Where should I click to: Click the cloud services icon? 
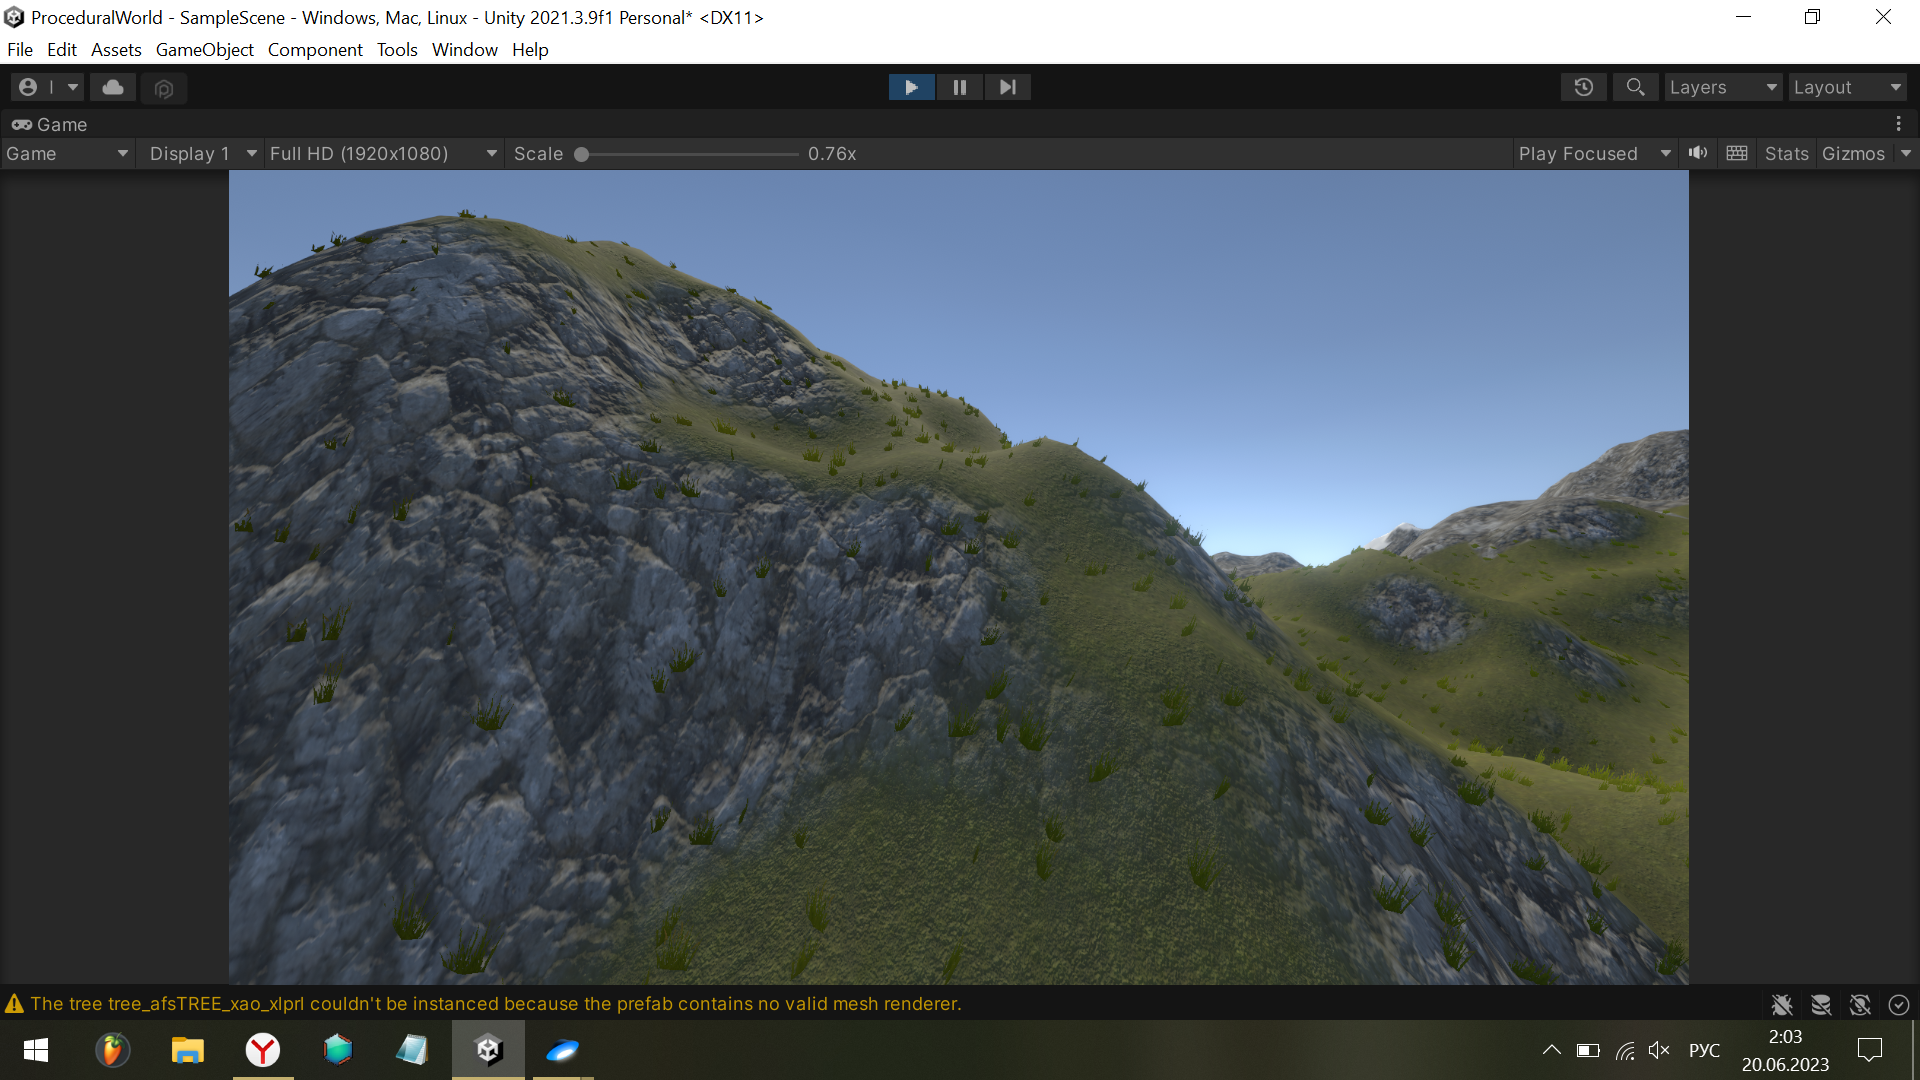(113, 88)
